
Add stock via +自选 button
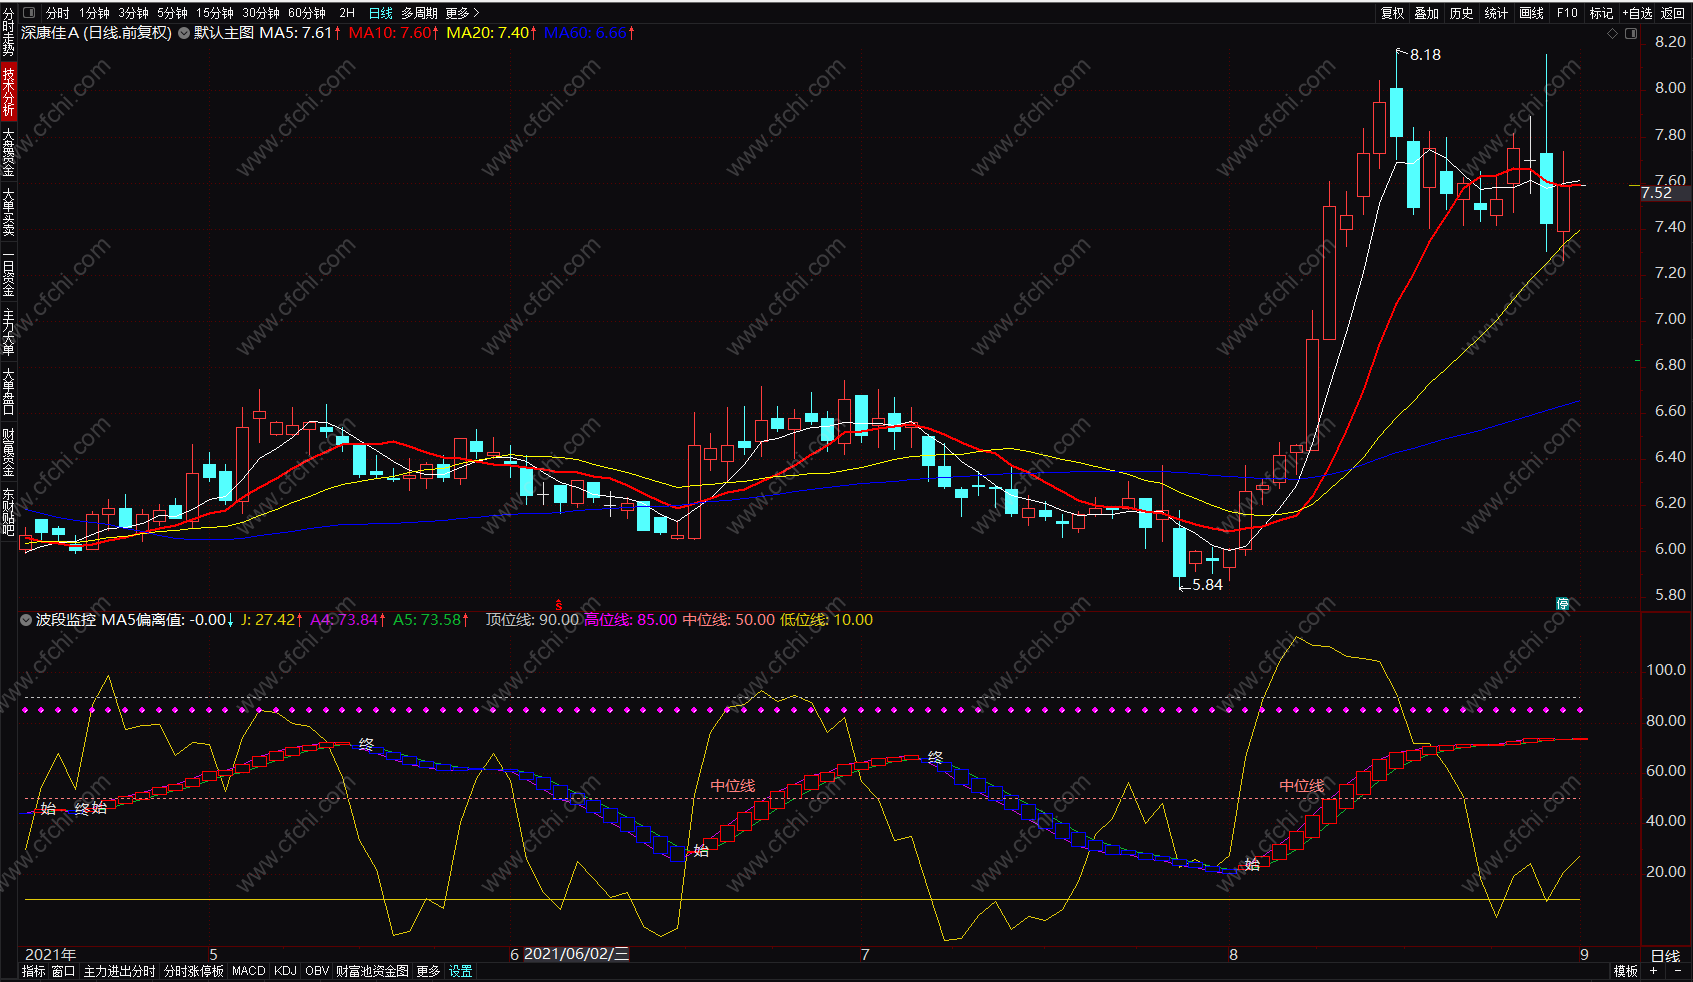[1637, 13]
